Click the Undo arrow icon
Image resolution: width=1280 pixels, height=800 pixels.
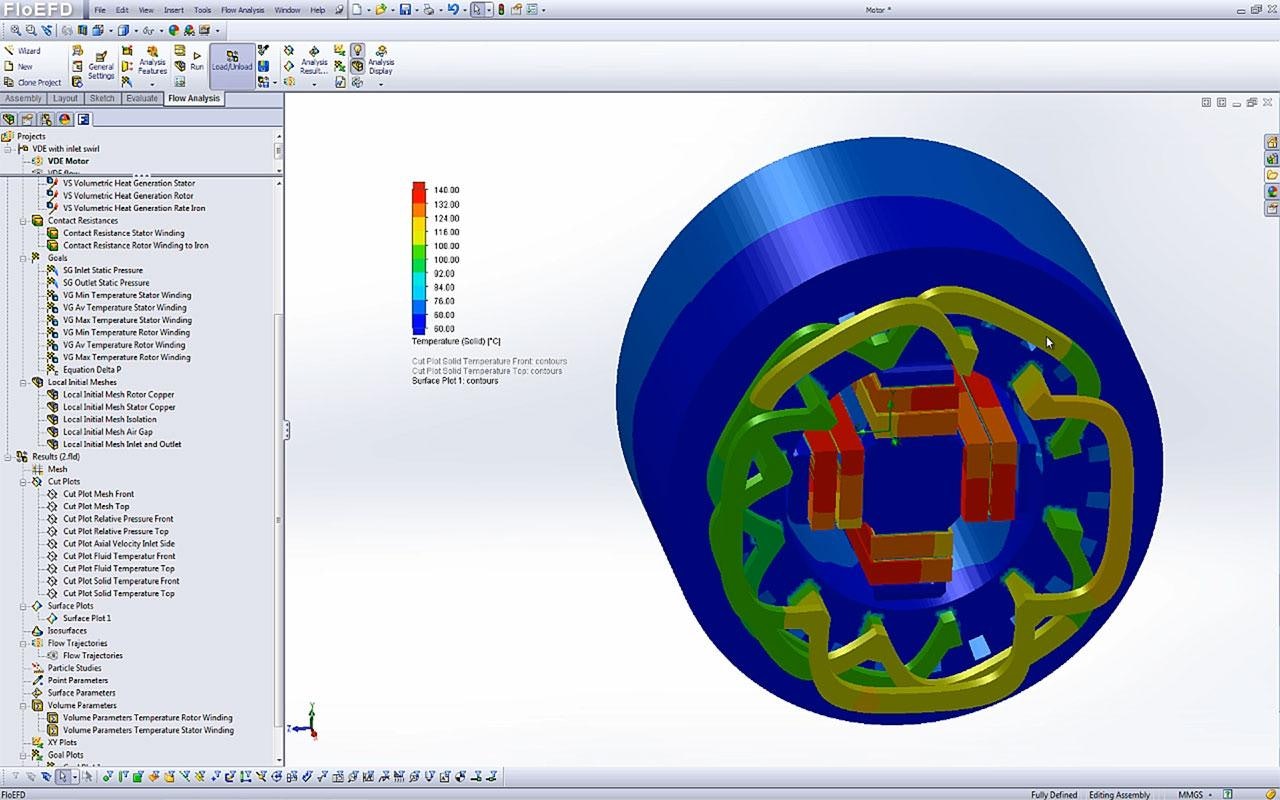453,9
